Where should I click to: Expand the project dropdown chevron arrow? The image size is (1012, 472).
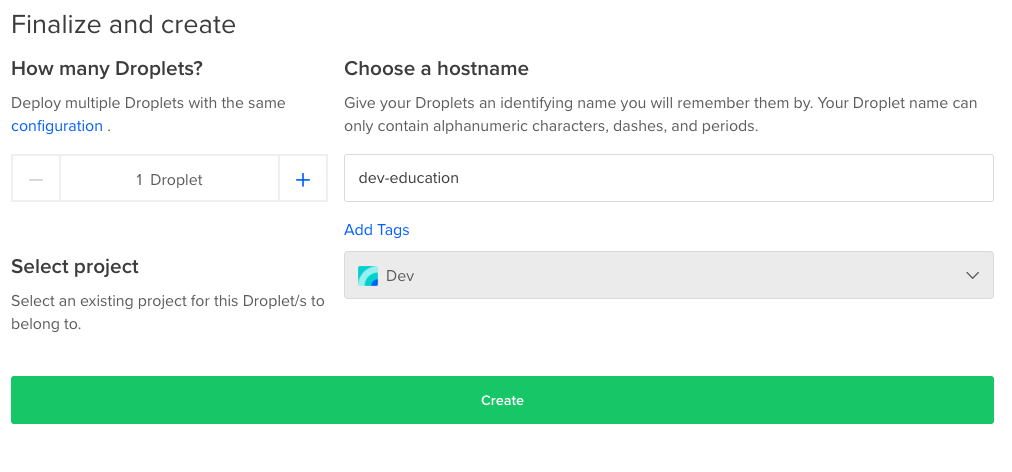click(972, 276)
